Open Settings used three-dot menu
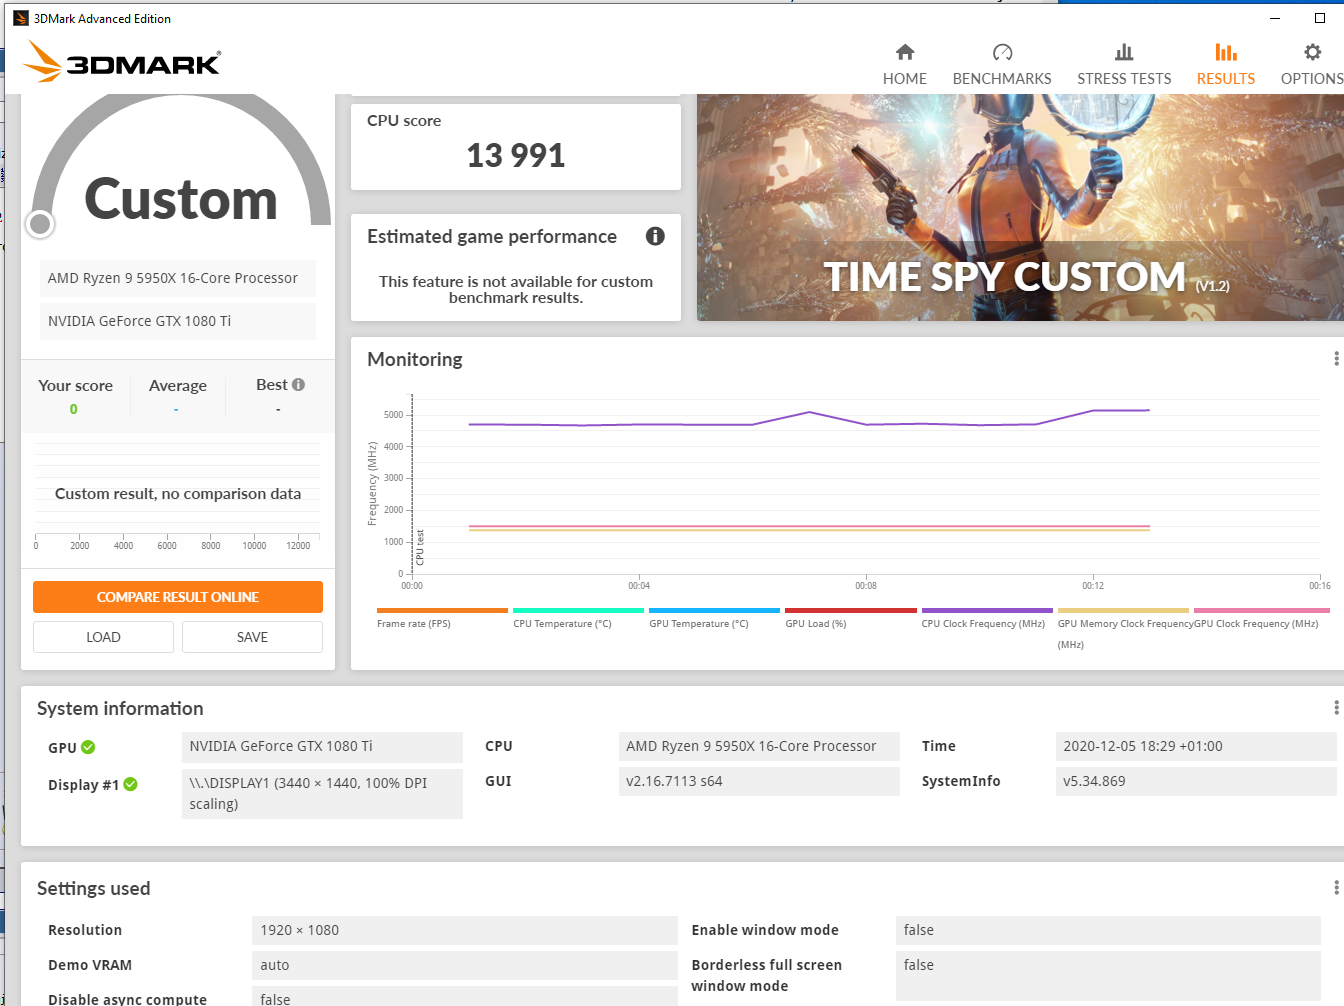Screen dimensions: 1344x1006 pyautogui.click(x=1336, y=888)
